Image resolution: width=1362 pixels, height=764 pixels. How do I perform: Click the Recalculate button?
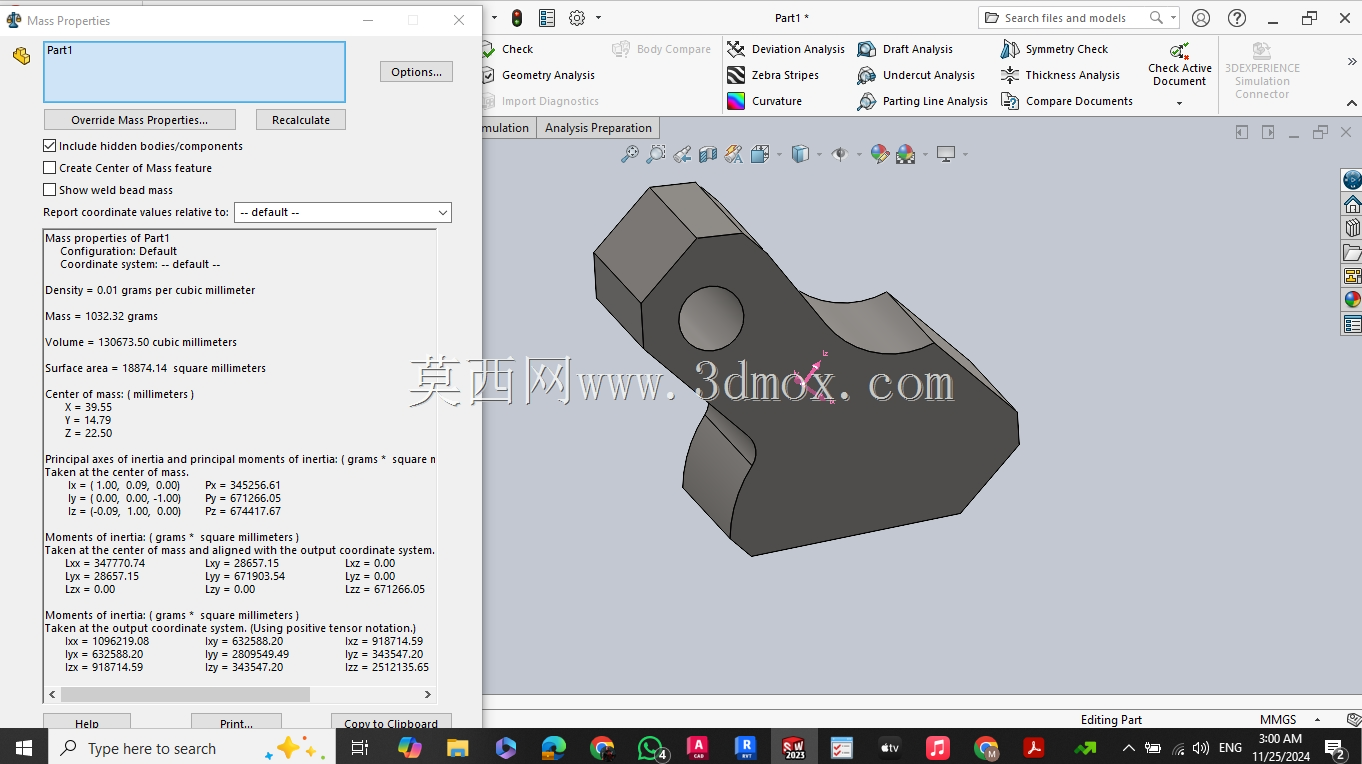coord(301,120)
